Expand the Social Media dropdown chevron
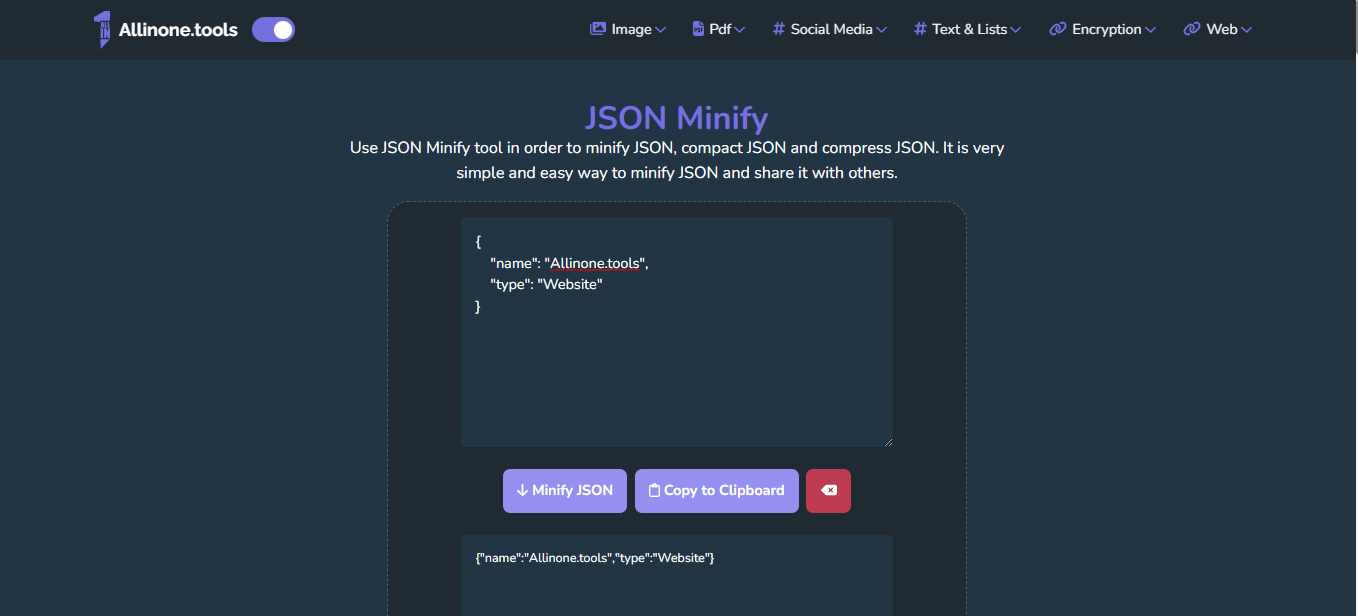The width and height of the screenshot is (1358, 616). [x=881, y=30]
